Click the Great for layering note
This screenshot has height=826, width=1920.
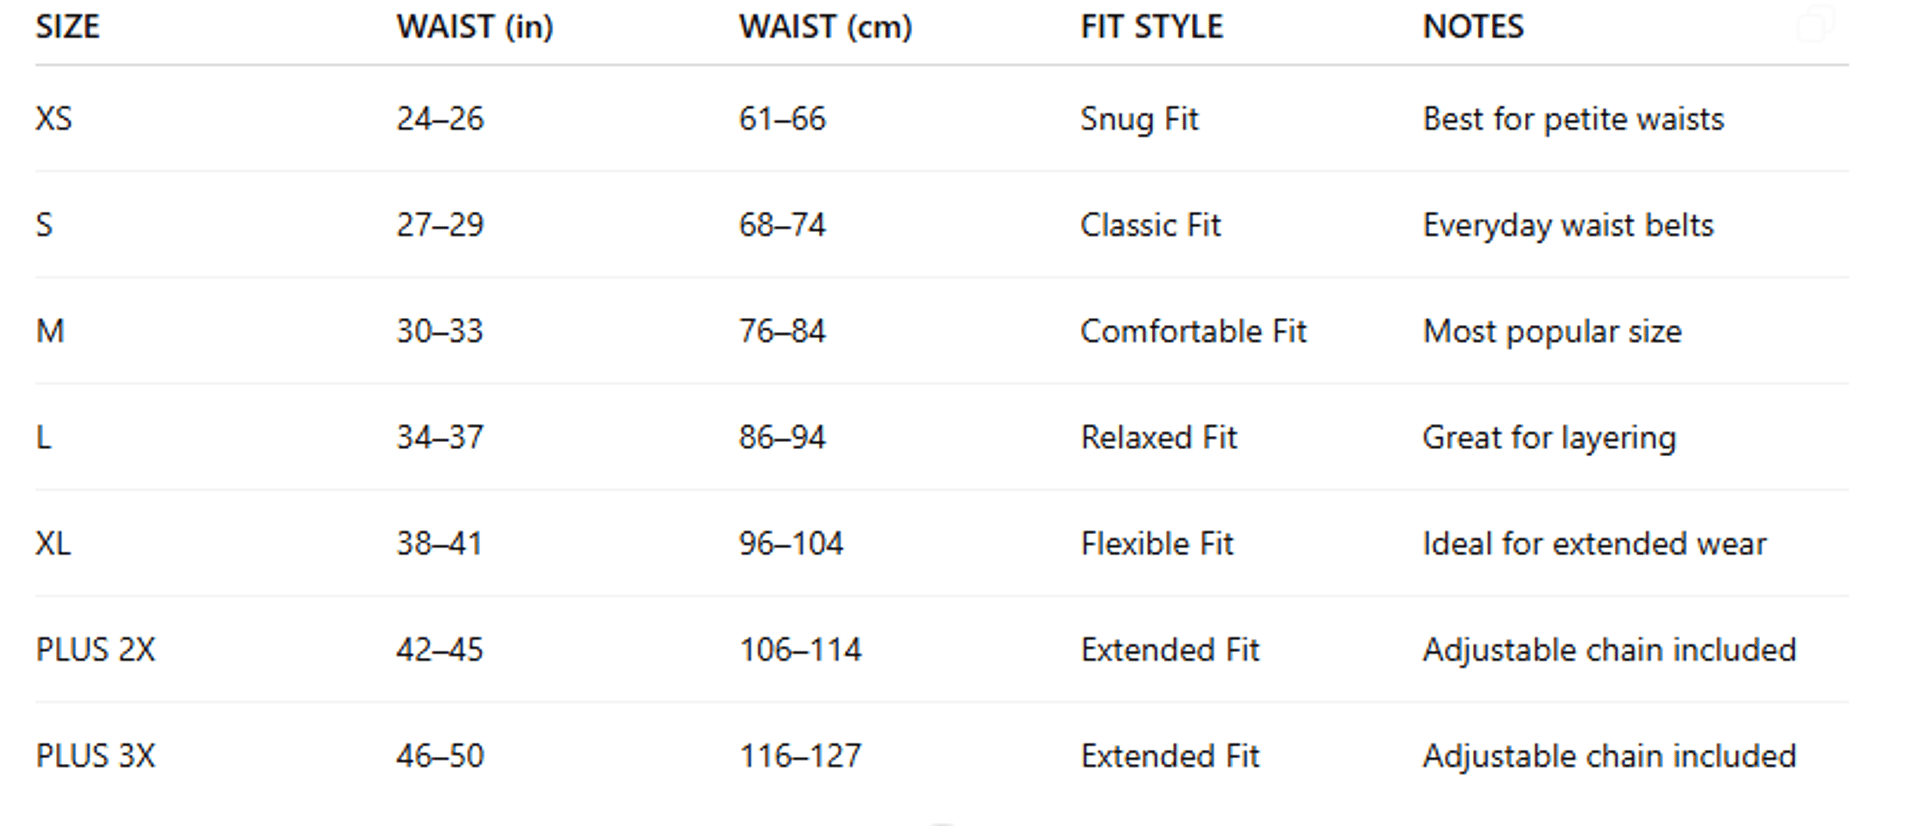coord(1549,438)
